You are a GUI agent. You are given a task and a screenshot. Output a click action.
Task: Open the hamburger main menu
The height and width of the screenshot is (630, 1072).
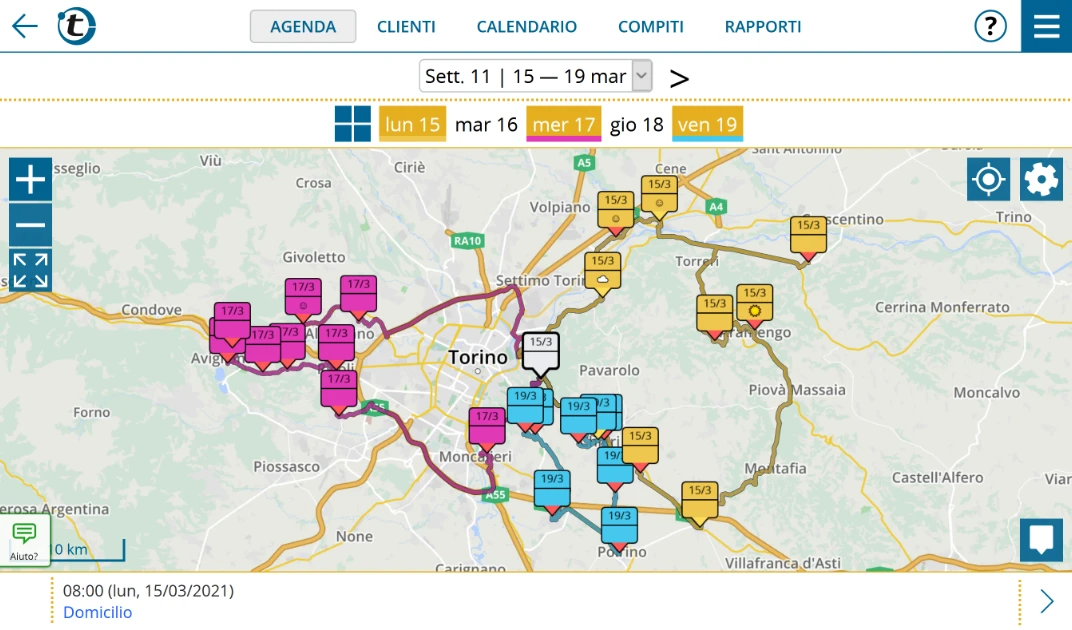tap(1046, 26)
